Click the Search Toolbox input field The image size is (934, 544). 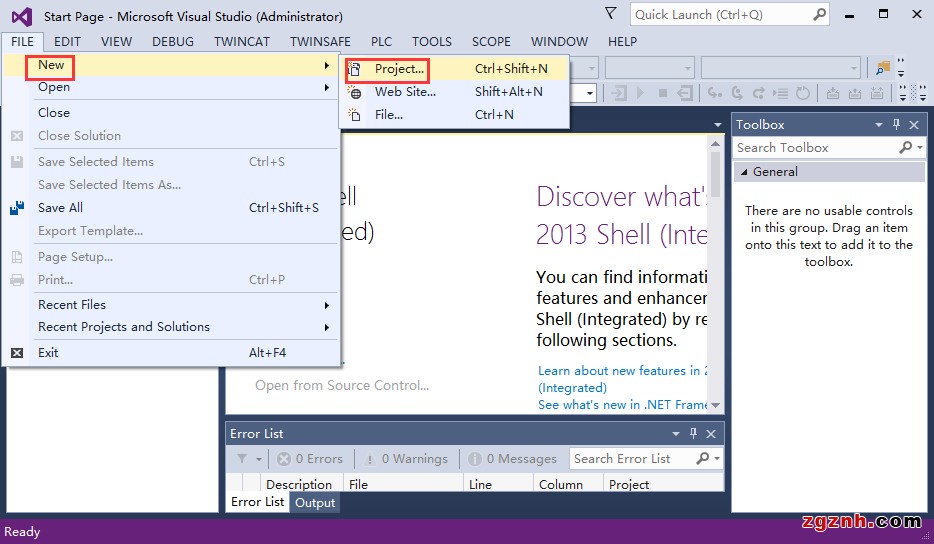tap(815, 148)
